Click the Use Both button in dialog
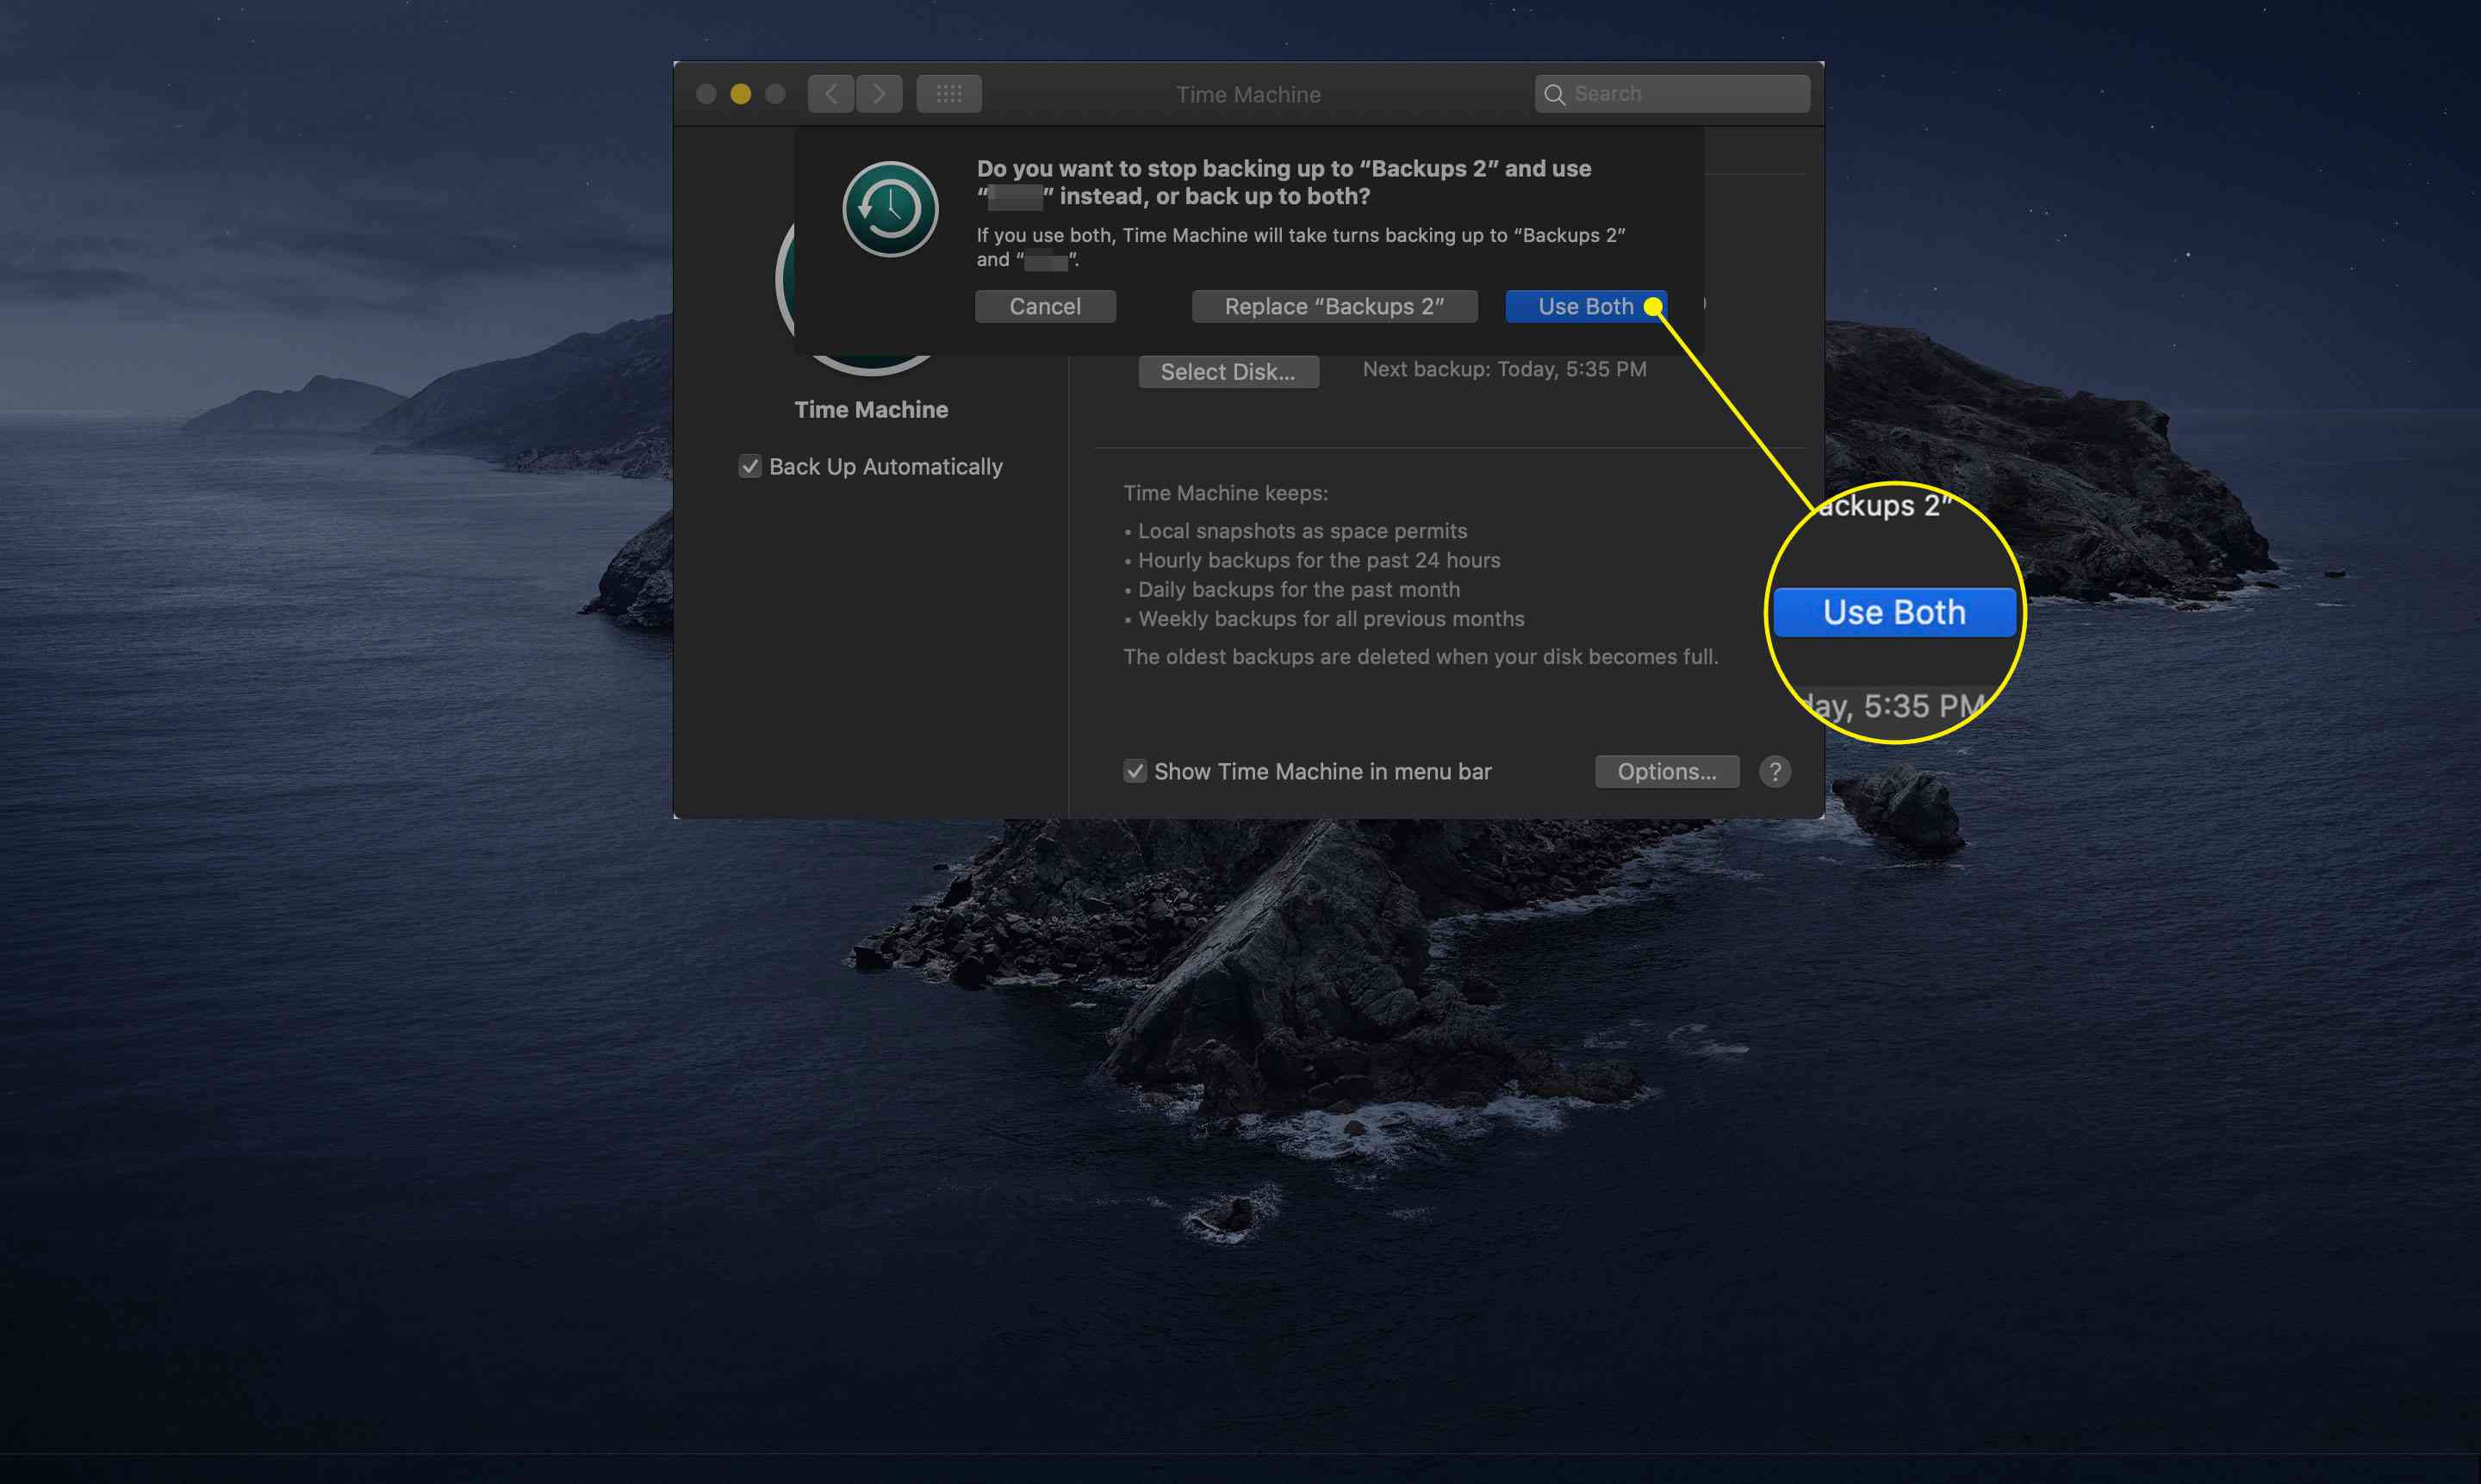The height and width of the screenshot is (1484, 2481). 1585,307
